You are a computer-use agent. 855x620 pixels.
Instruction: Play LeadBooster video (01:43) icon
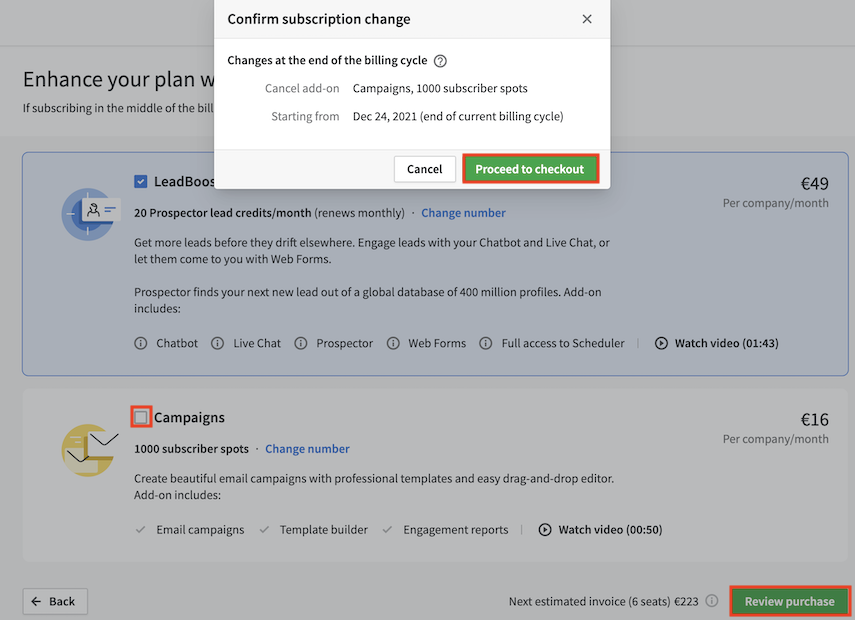point(661,343)
